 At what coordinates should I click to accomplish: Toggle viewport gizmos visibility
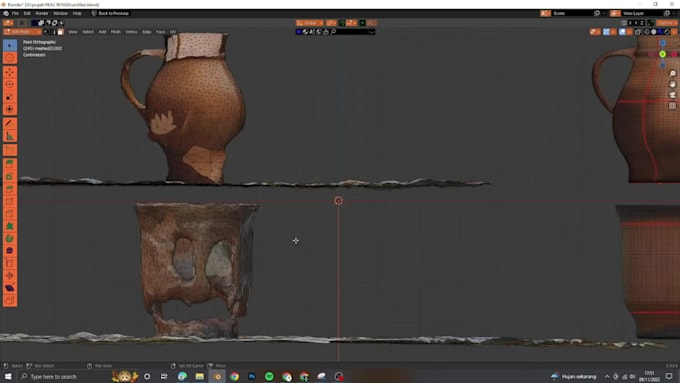point(606,32)
